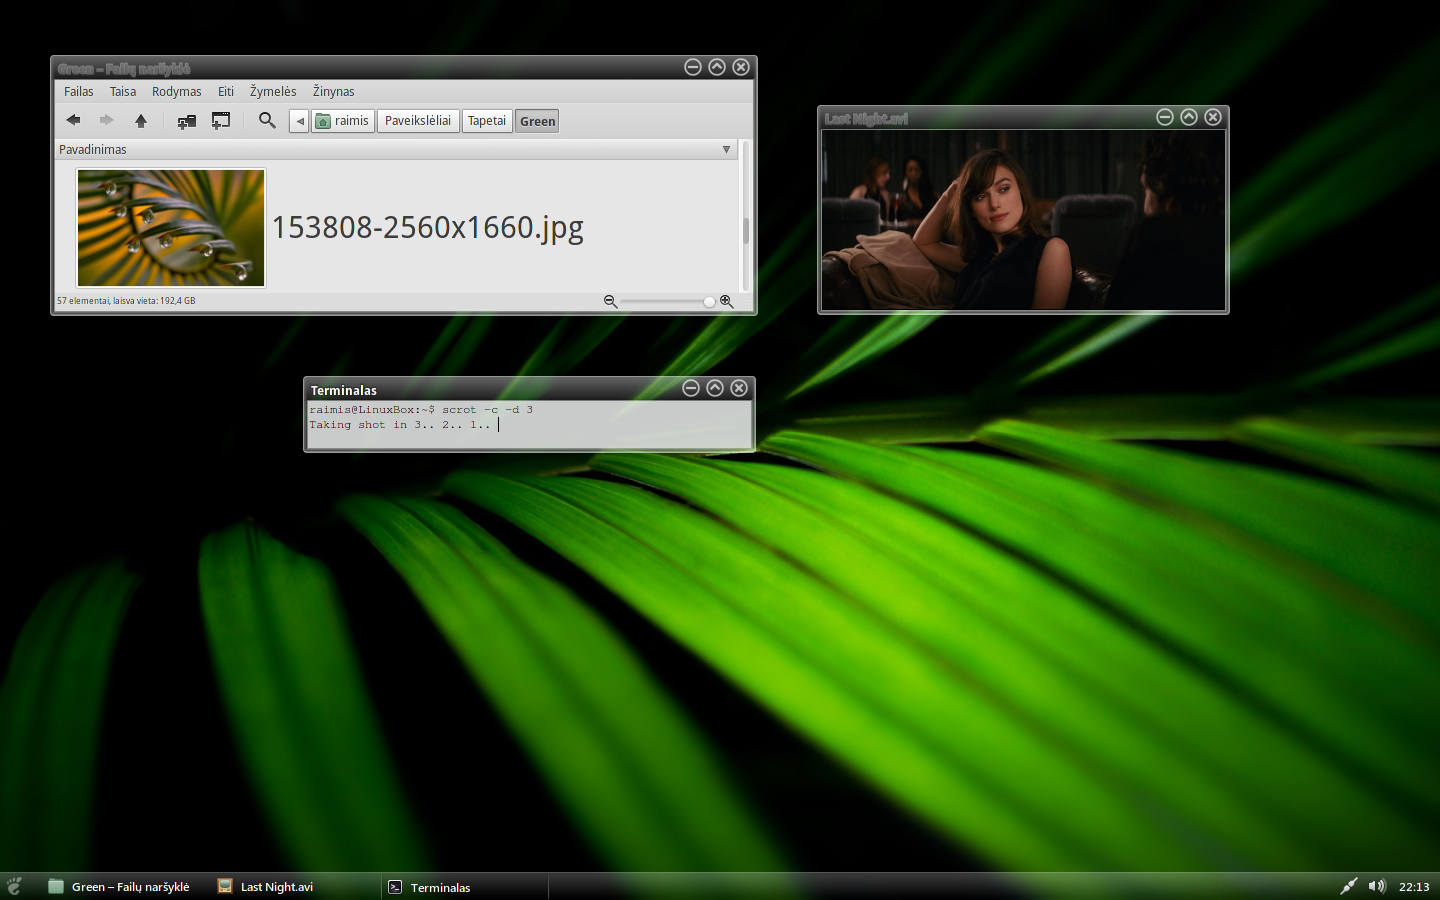Click the network connection tray icon
Screen dimensions: 1440x900
click(1349, 886)
